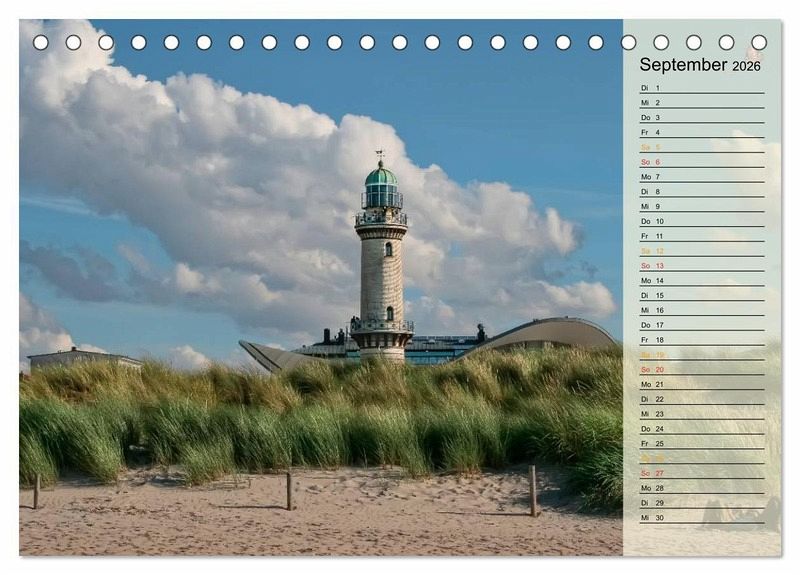Click the lighthouse's lower balcony gallery
The width and height of the screenshot is (800, 575).
(x=381, y=326)
